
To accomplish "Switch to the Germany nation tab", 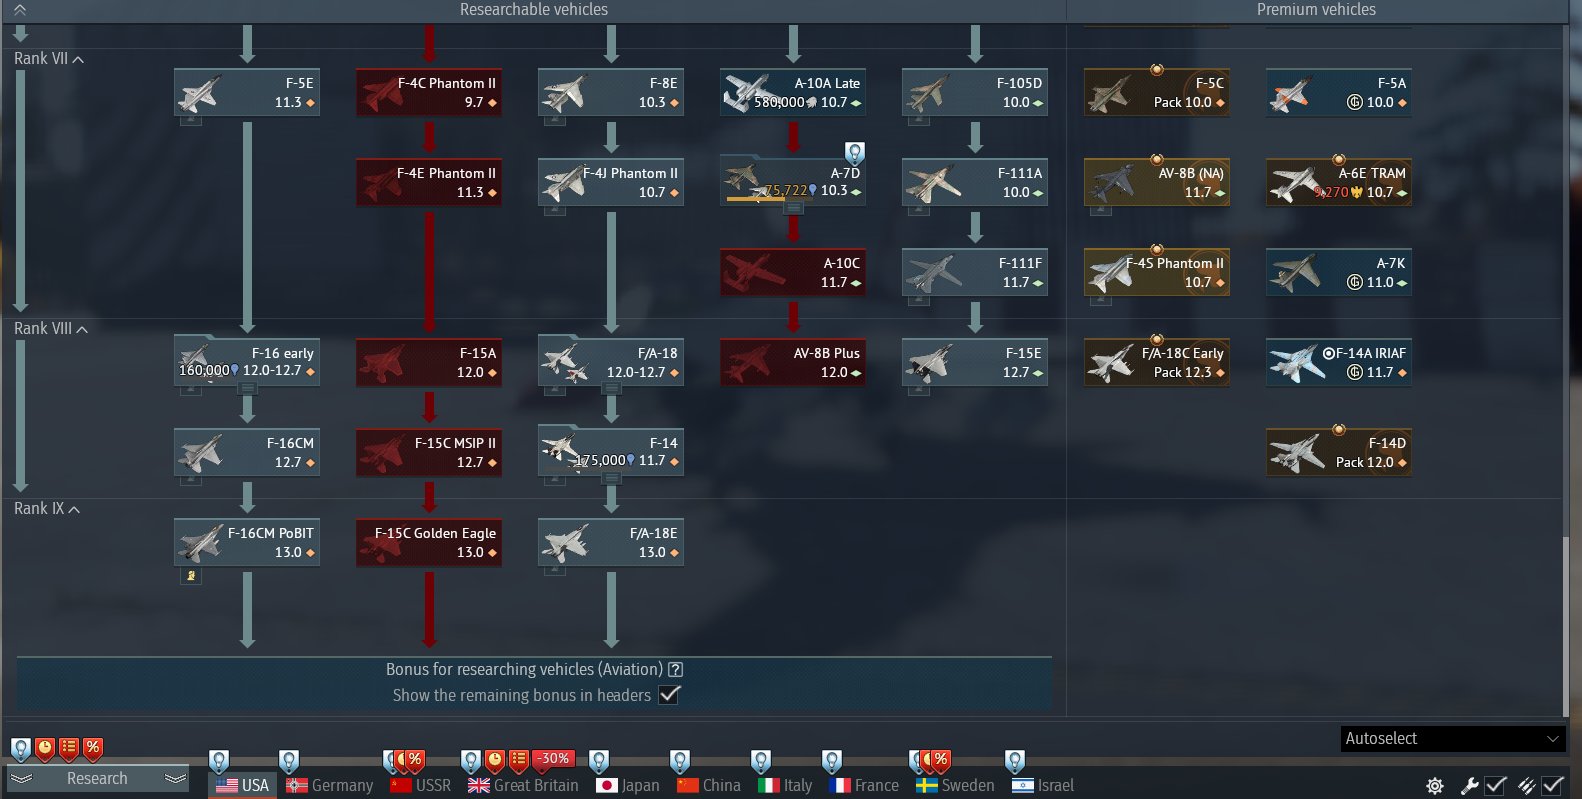I will pos(329,786).
